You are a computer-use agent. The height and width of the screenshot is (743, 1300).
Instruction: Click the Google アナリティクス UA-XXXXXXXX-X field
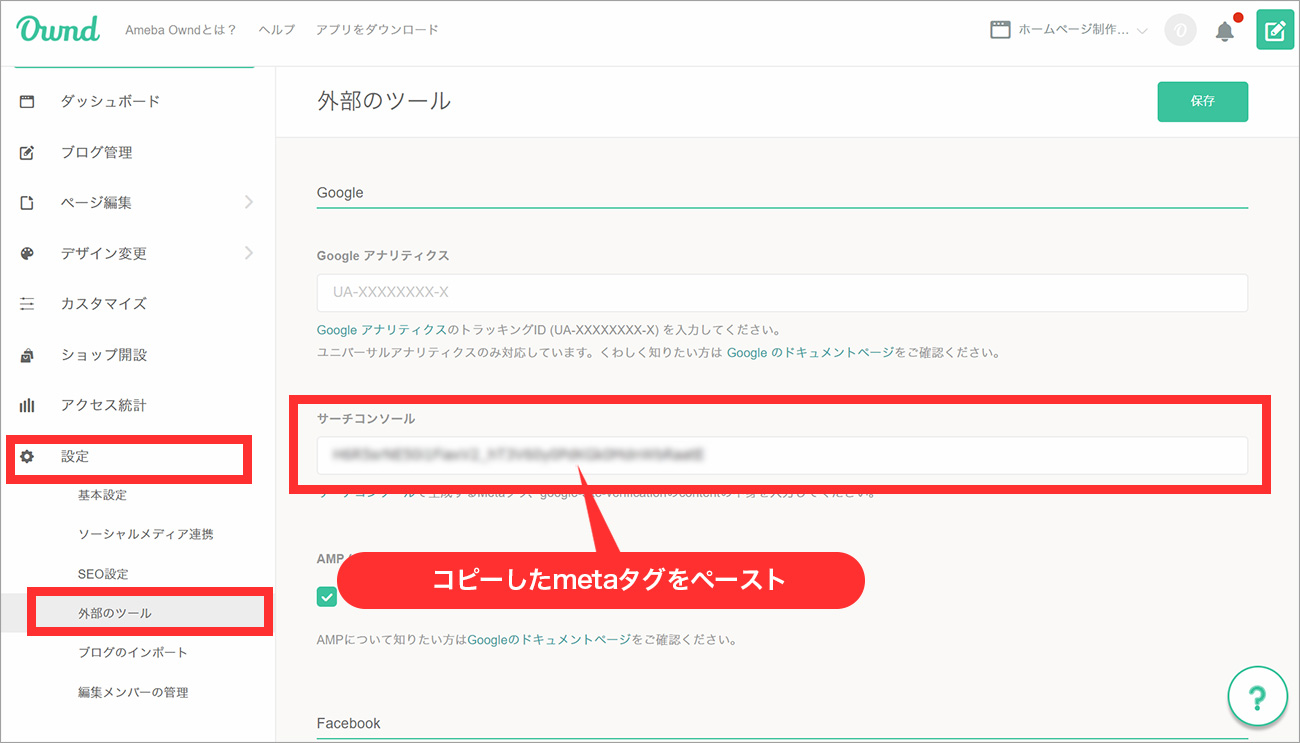[782, 293]
